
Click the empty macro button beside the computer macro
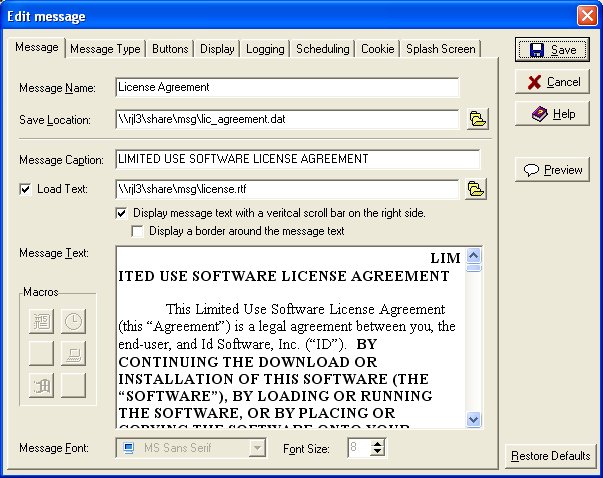coord(41,353)
